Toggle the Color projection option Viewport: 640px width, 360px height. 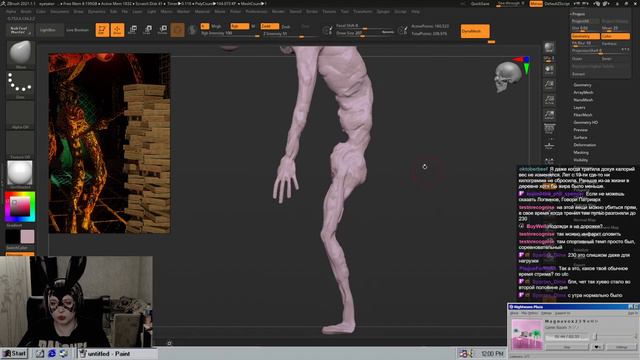(x=615, y=36)
